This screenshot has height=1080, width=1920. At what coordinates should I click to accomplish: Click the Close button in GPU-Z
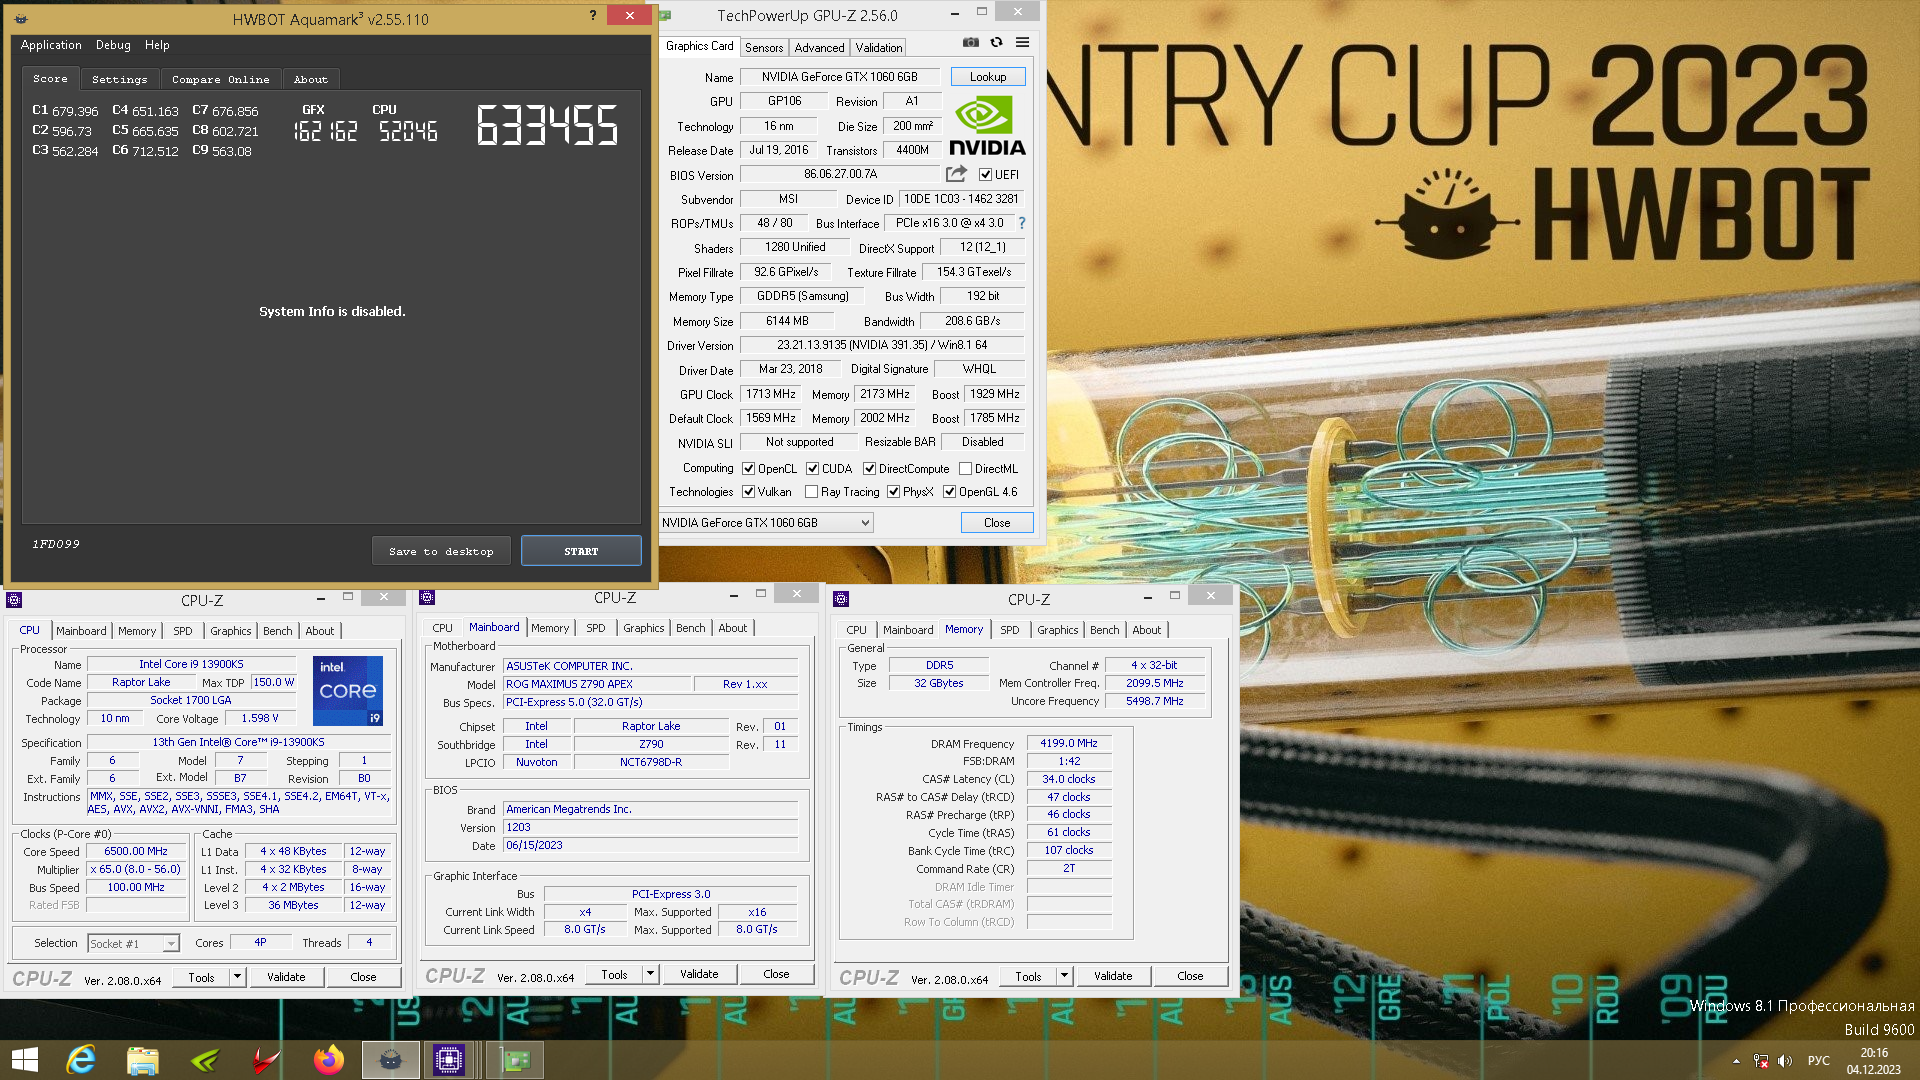[x=997, y=522]
